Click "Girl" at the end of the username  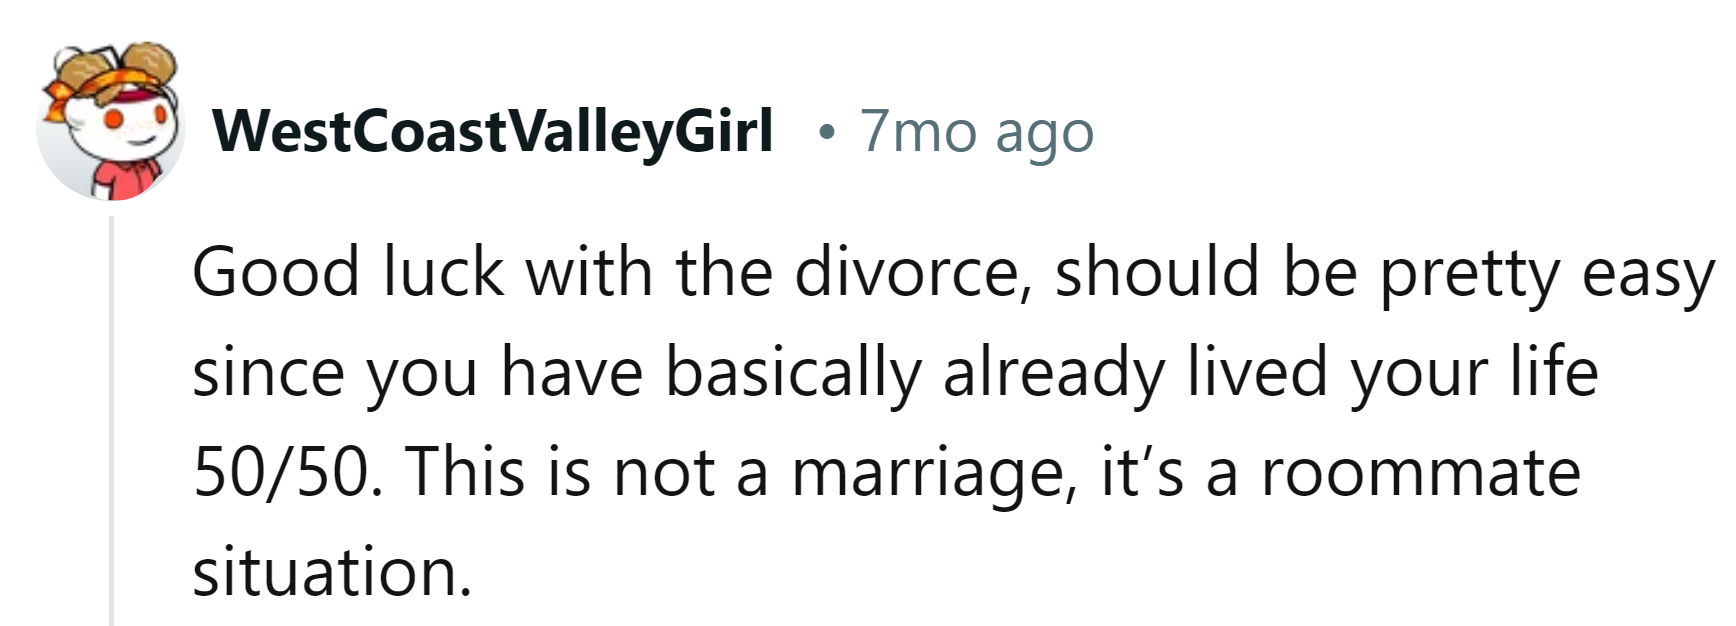[726, 129]
